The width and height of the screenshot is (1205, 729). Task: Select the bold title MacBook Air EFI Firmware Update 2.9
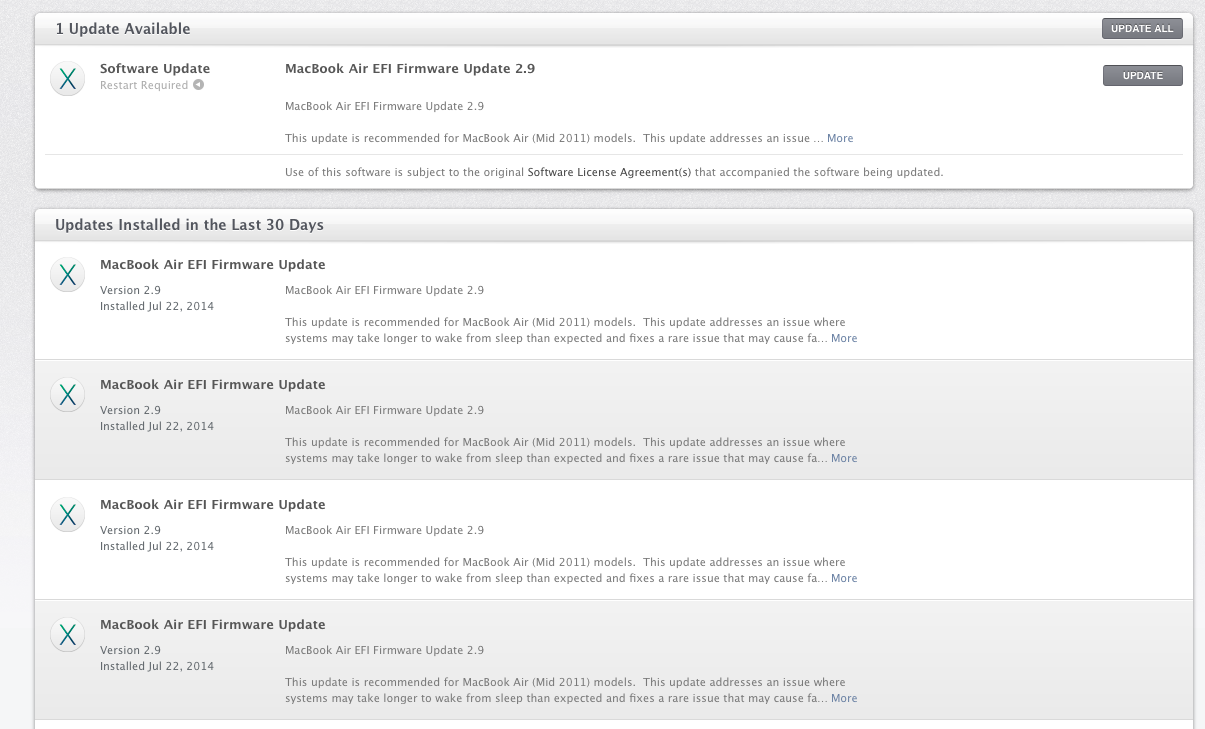[x=410, y=69]
